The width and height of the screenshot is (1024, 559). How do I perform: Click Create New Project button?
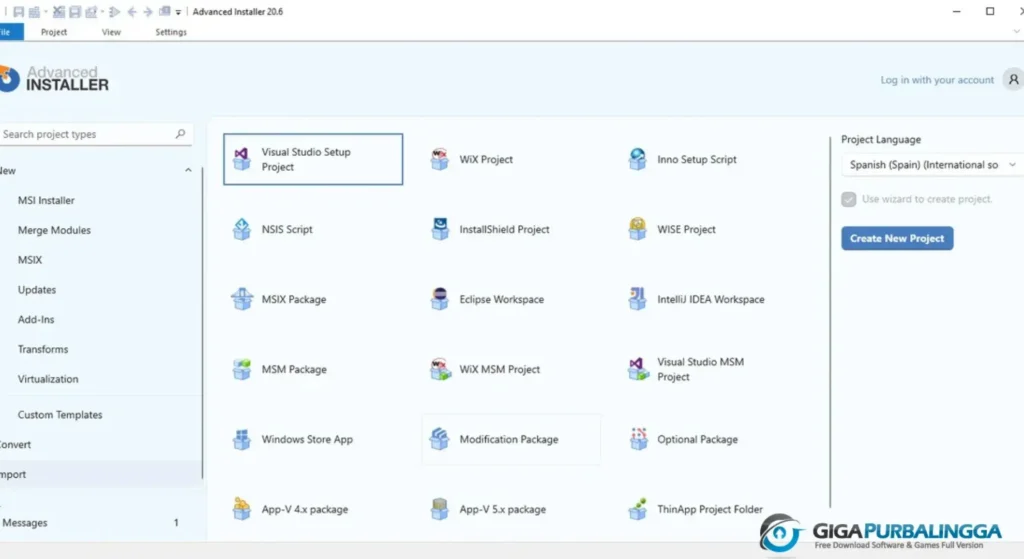click(897, 238)
